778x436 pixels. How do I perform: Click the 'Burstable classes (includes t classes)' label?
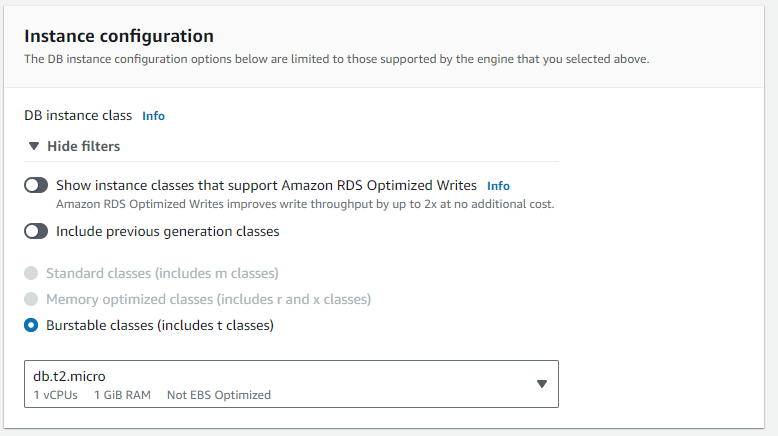tap(159, 325)
